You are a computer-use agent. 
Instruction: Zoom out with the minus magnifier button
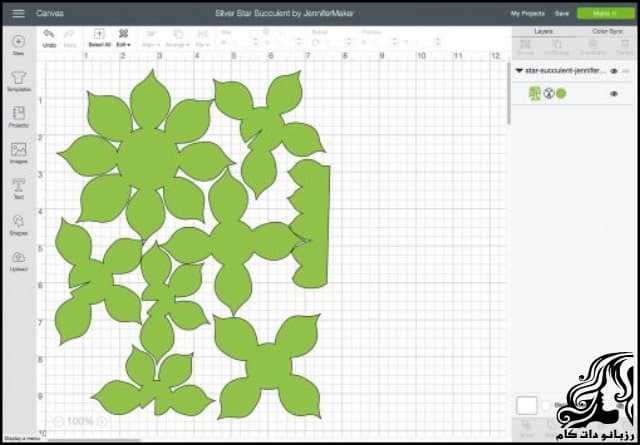[x=59, y=421]
